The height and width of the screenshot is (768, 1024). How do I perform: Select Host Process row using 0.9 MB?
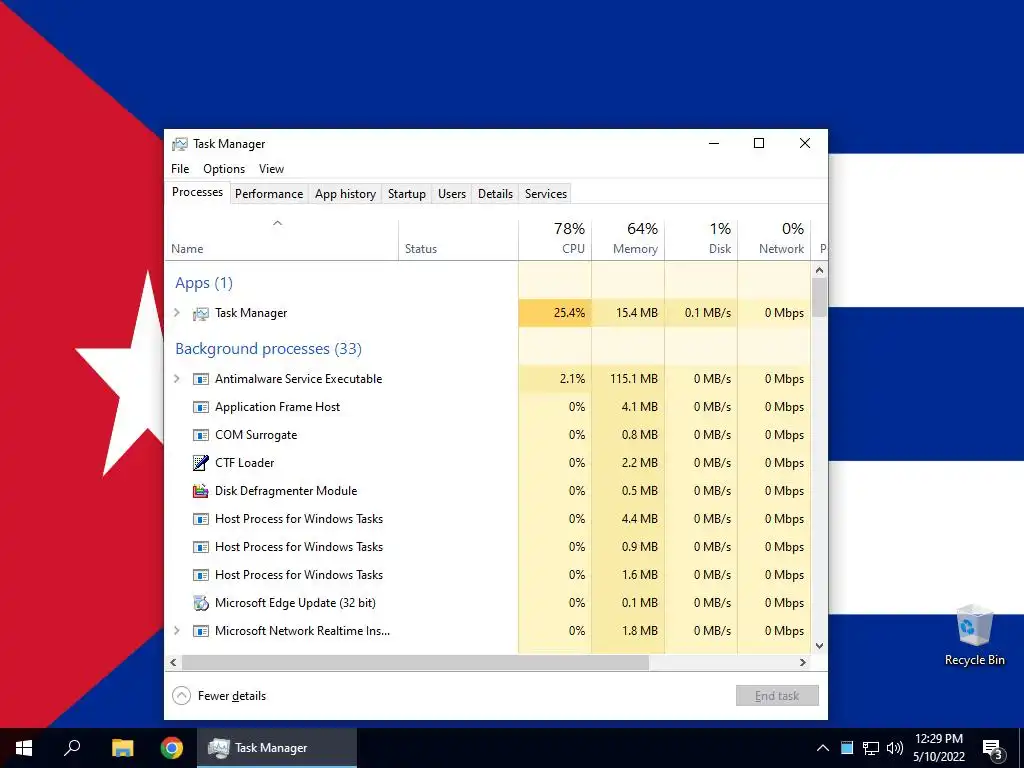coord(488,547)
